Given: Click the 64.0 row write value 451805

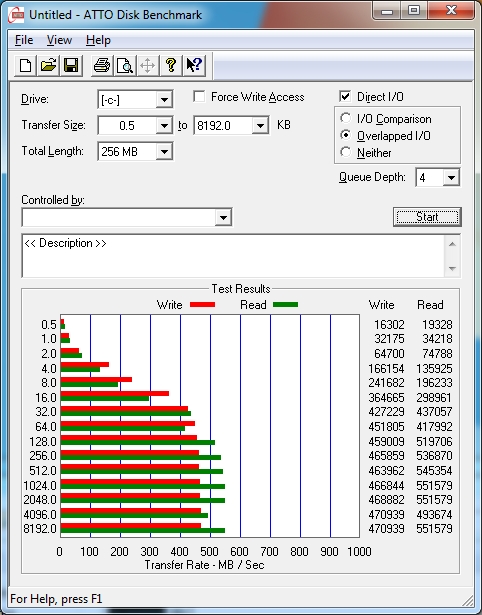Looking at the screenshot, I should (386, 426).
